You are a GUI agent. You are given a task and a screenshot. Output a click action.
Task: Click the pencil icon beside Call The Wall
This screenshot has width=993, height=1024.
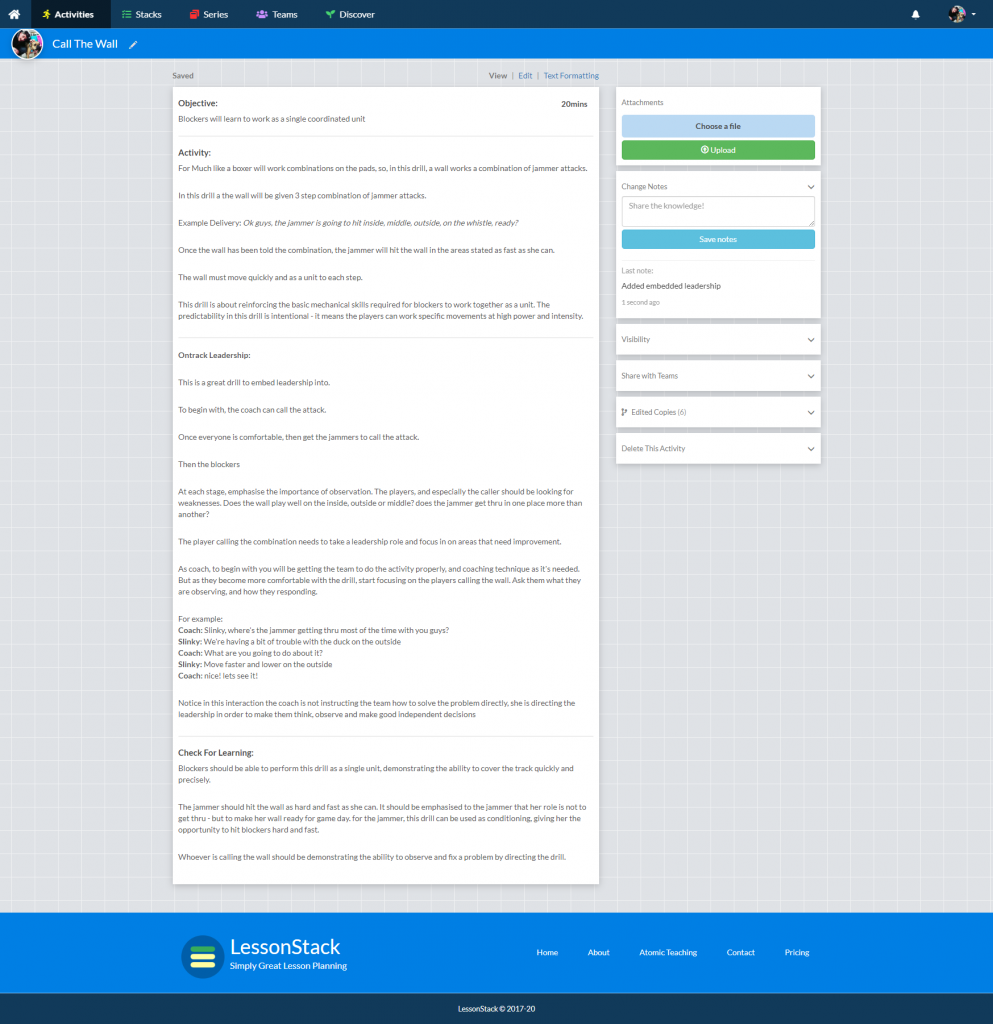click(134, 44)
